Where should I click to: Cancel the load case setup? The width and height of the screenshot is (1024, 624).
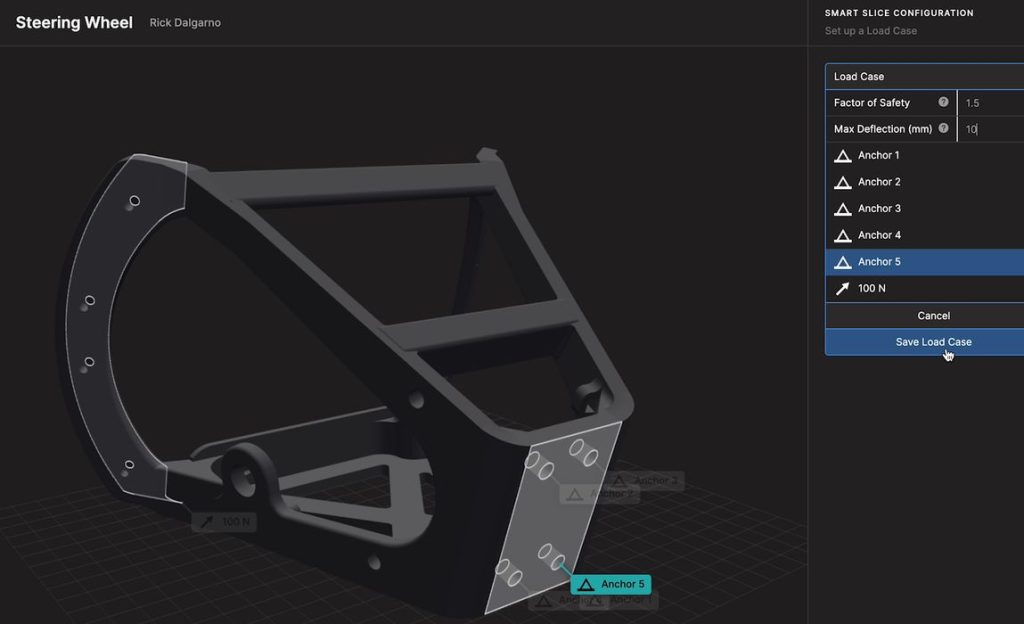point(932,315)
